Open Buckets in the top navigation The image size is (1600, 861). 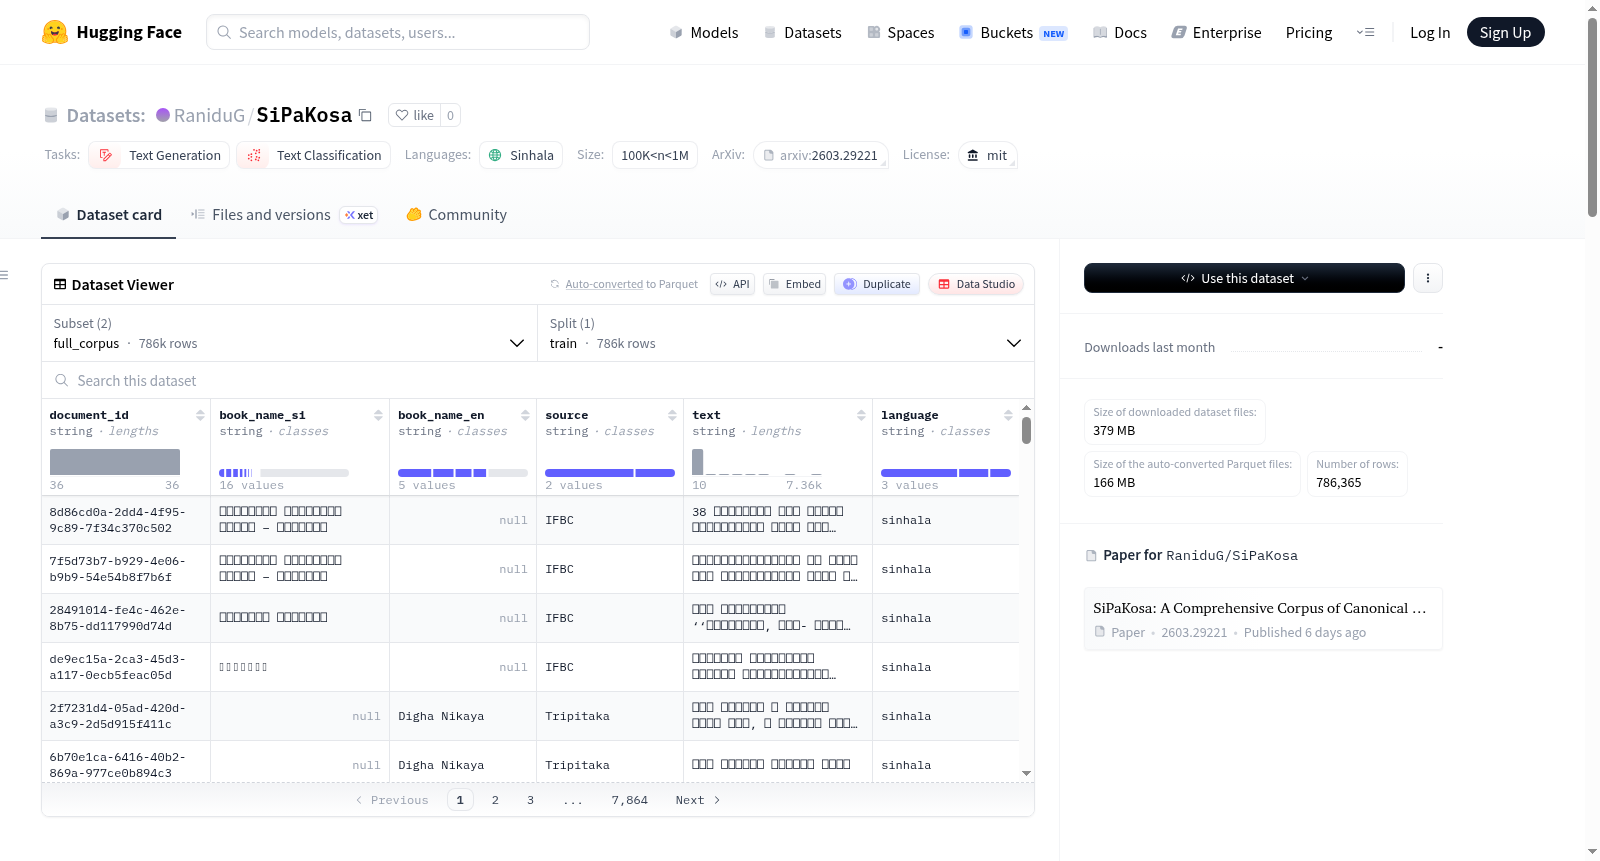[1013, 32]
